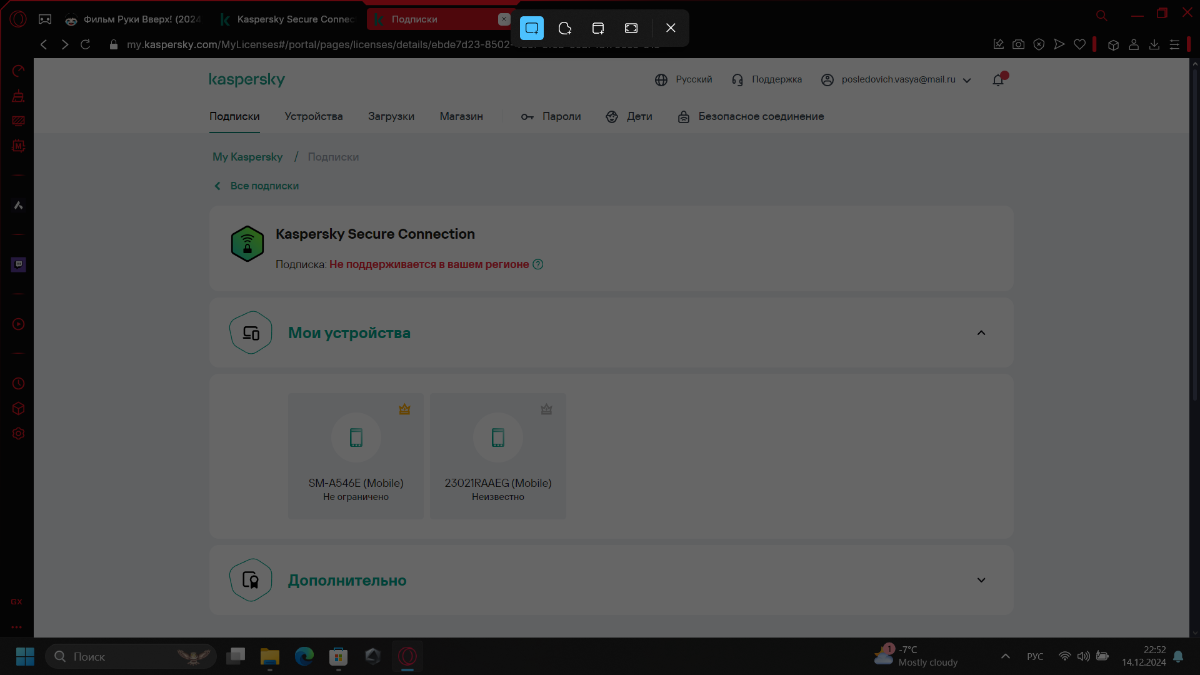Click the taskbar Поиск search box
Viewport: 1200px width, 675px height.
(130, 656)
